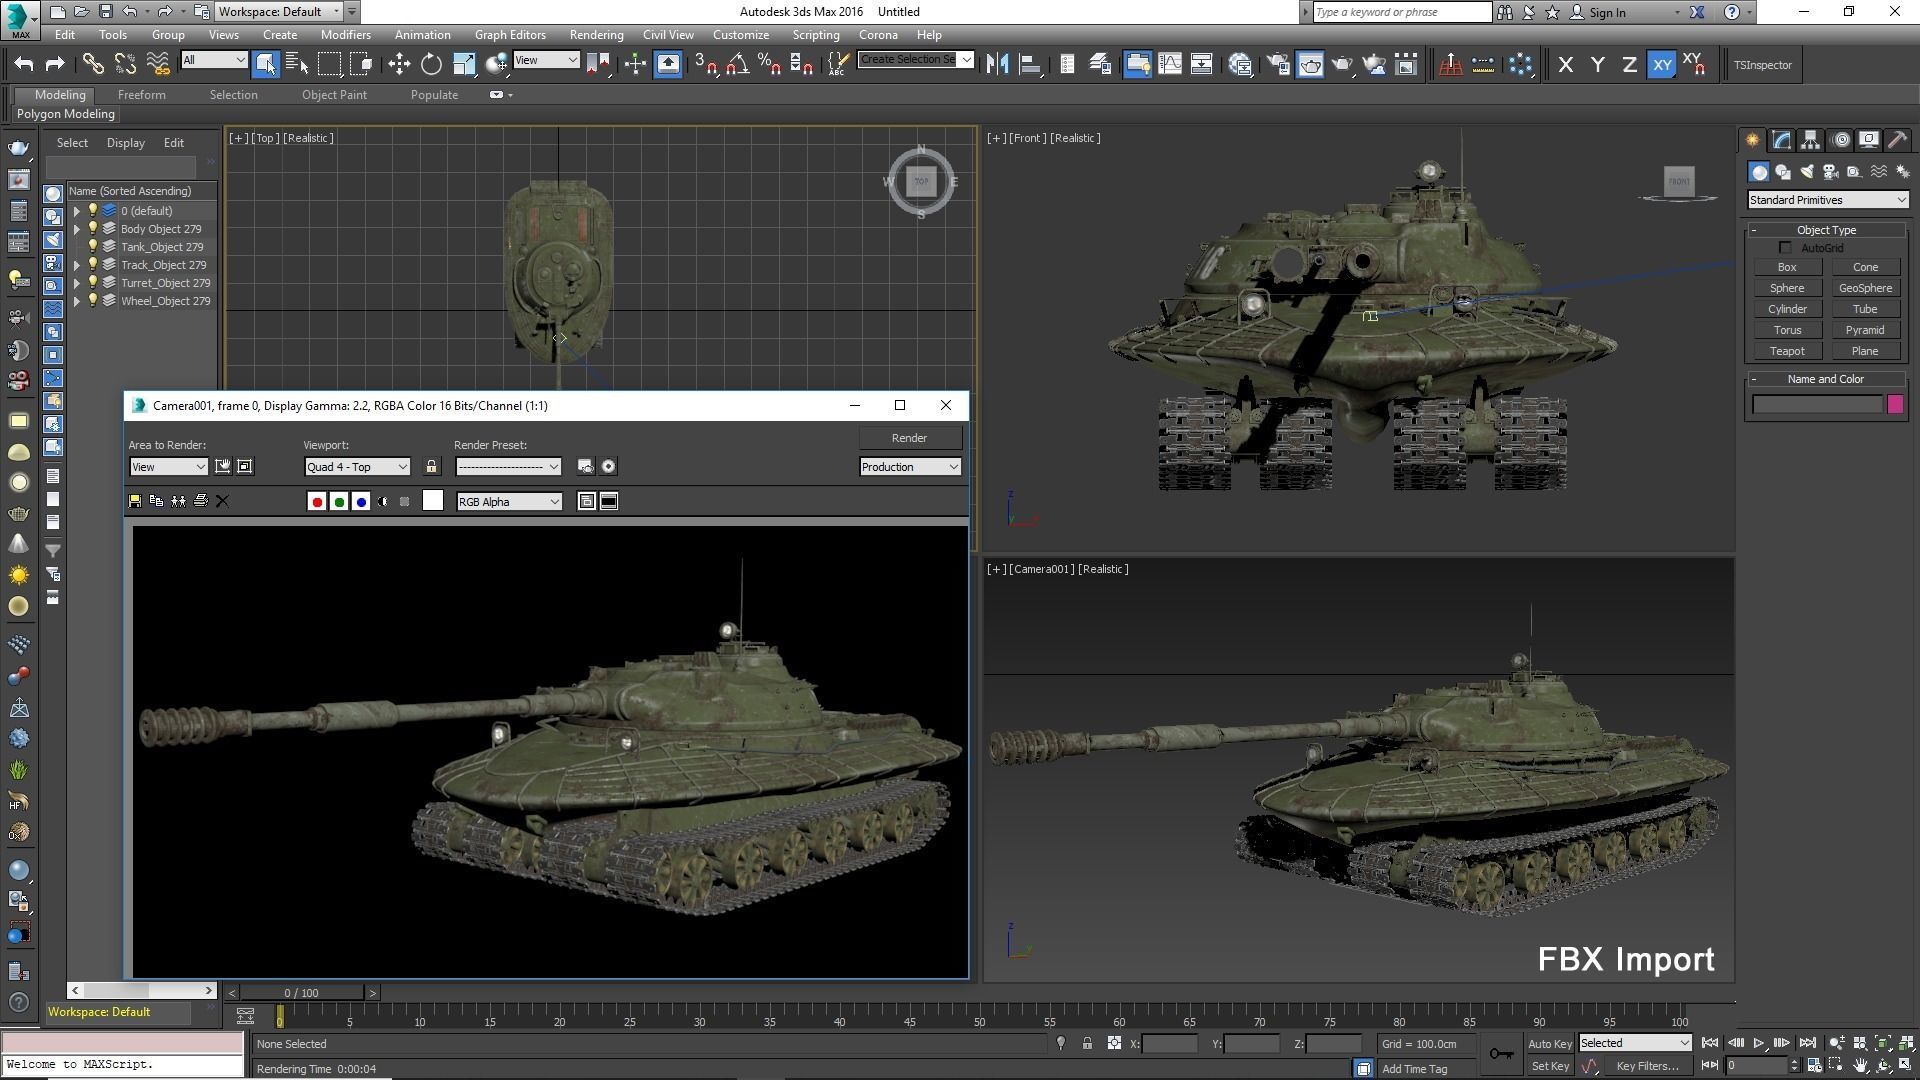Toggle the red channel display
The width and height of the screenshot is (1920, 1080).
click(x=317, y=501)
